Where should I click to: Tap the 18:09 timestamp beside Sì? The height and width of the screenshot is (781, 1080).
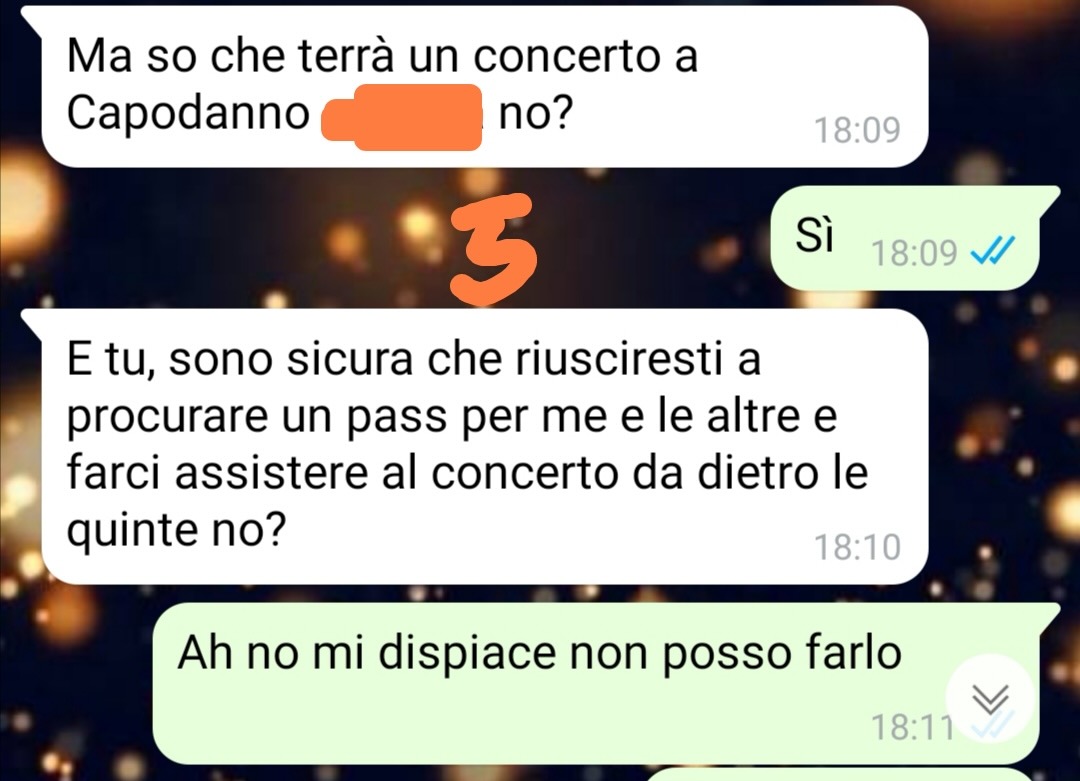[x=914, y=253]
